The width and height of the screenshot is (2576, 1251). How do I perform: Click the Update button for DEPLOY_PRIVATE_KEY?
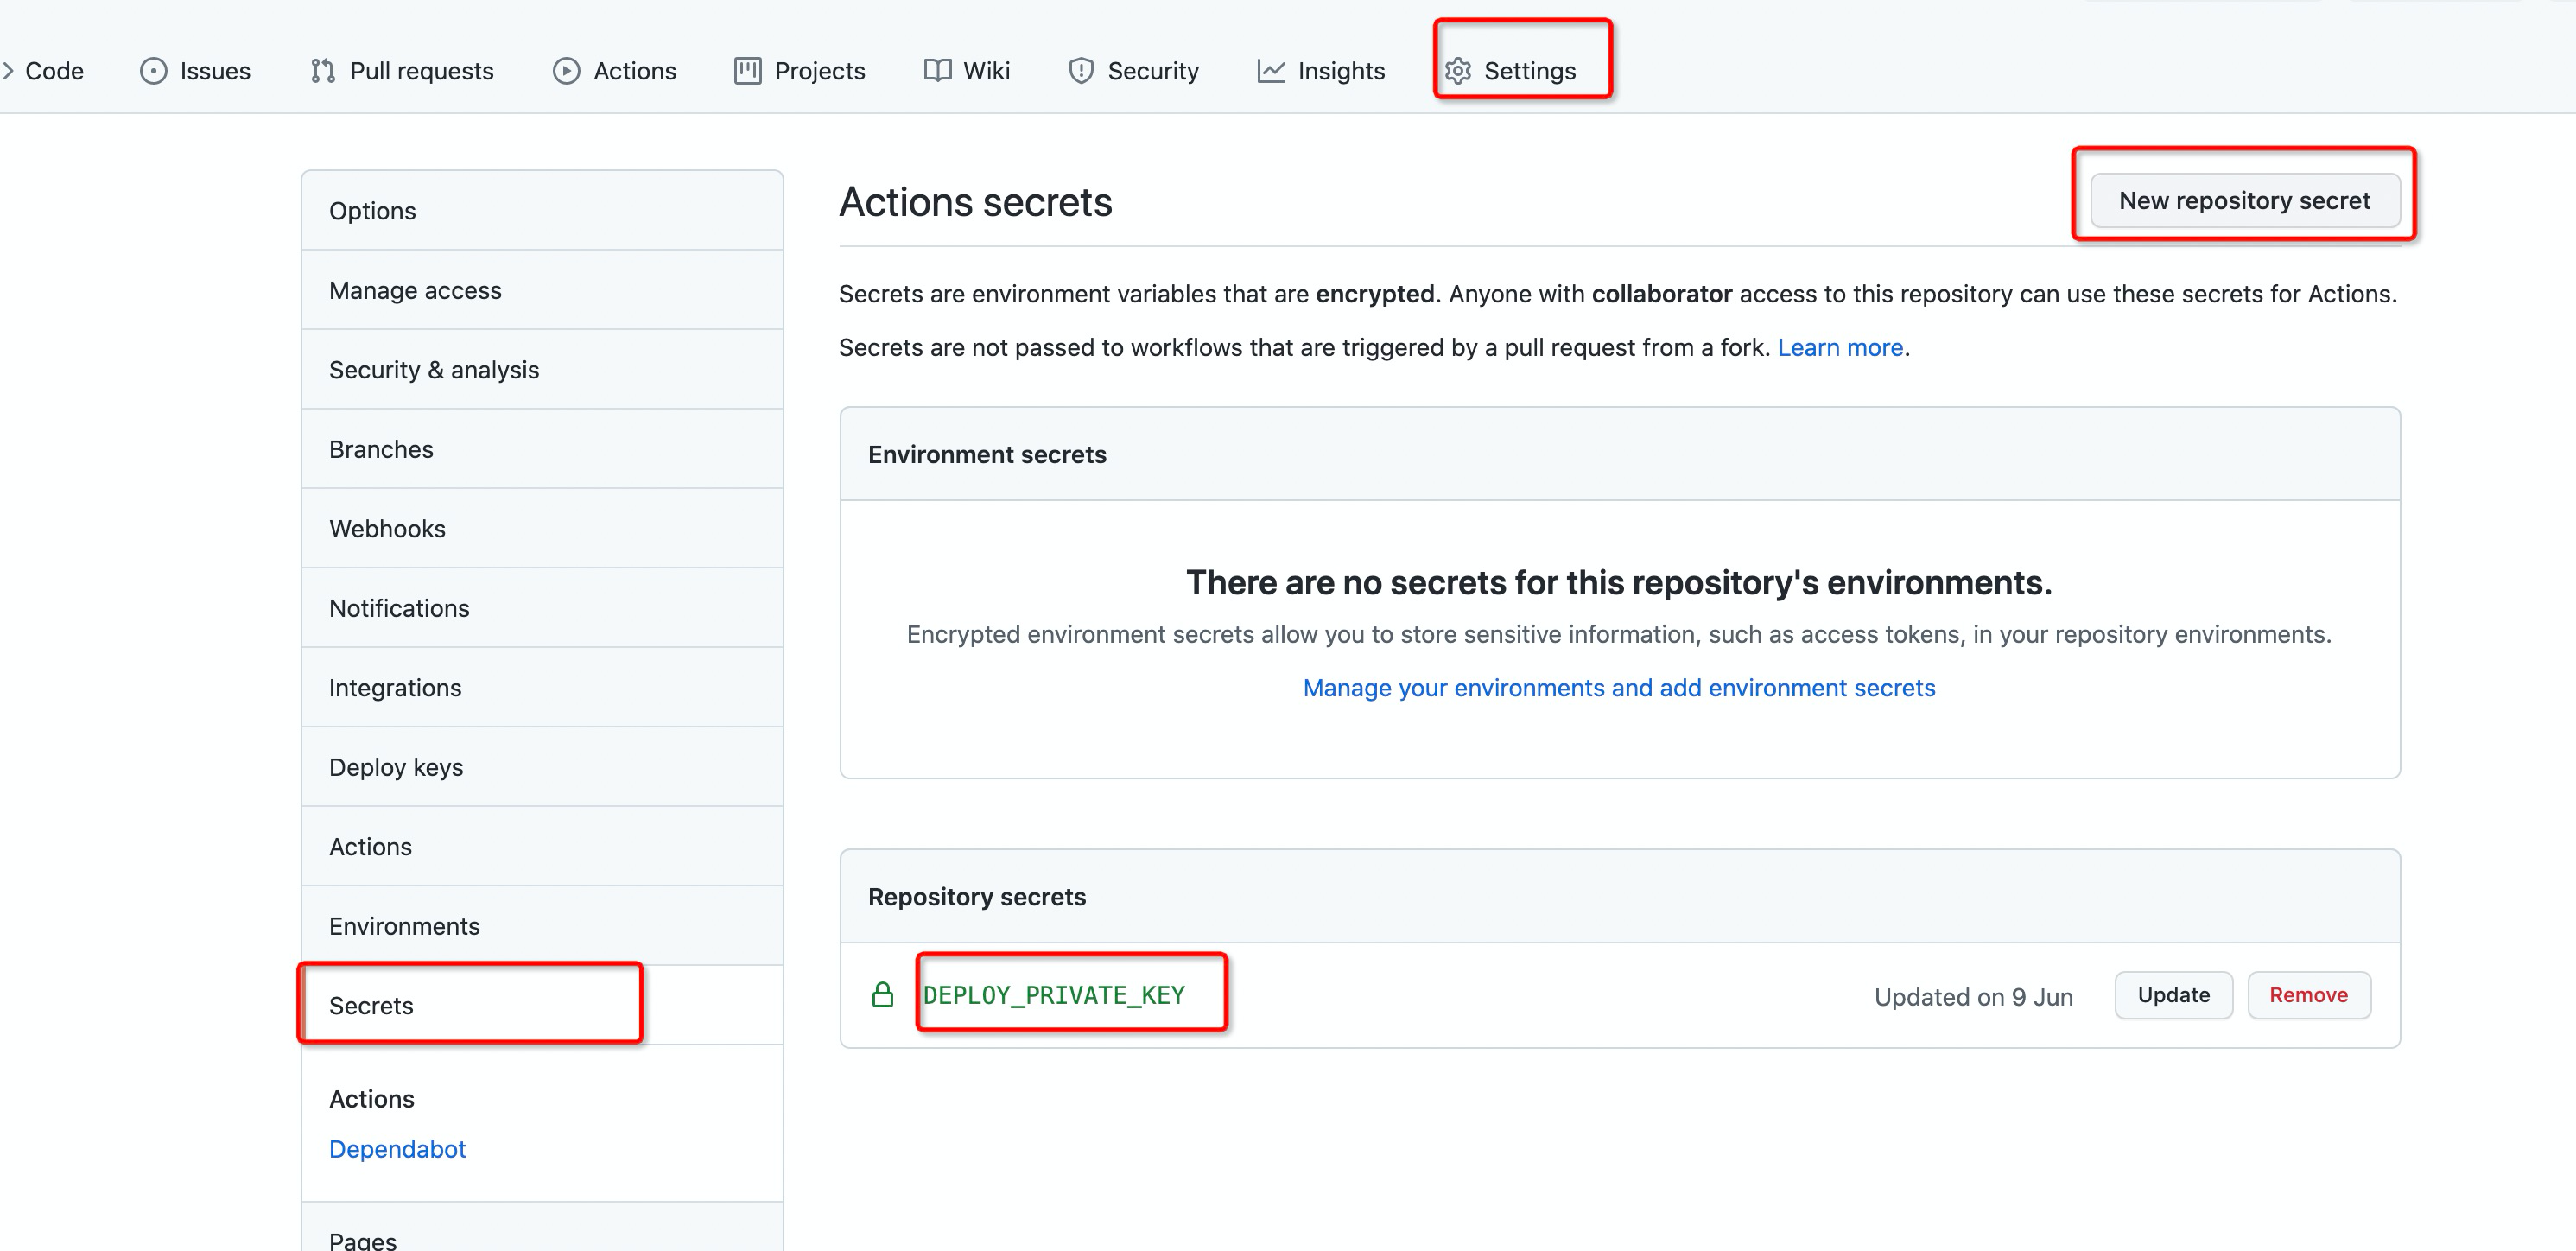pos(2172,993)
